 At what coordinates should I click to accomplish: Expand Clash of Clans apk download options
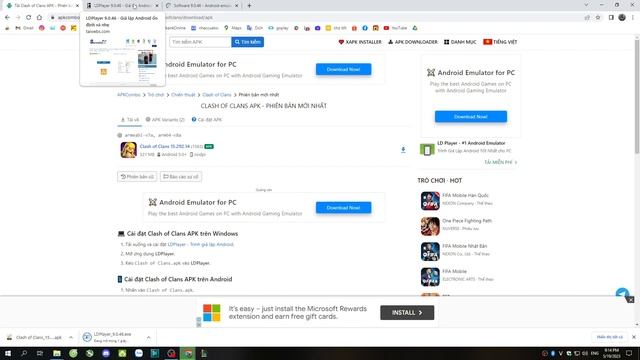click(71, 338)
